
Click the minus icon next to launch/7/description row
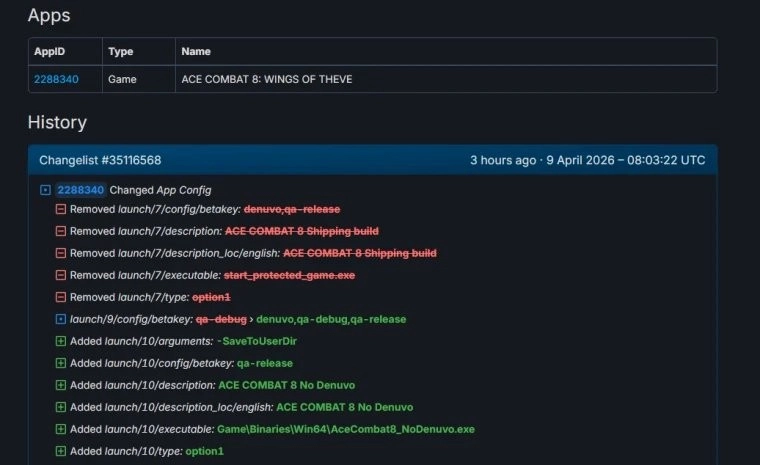[61, 231]
